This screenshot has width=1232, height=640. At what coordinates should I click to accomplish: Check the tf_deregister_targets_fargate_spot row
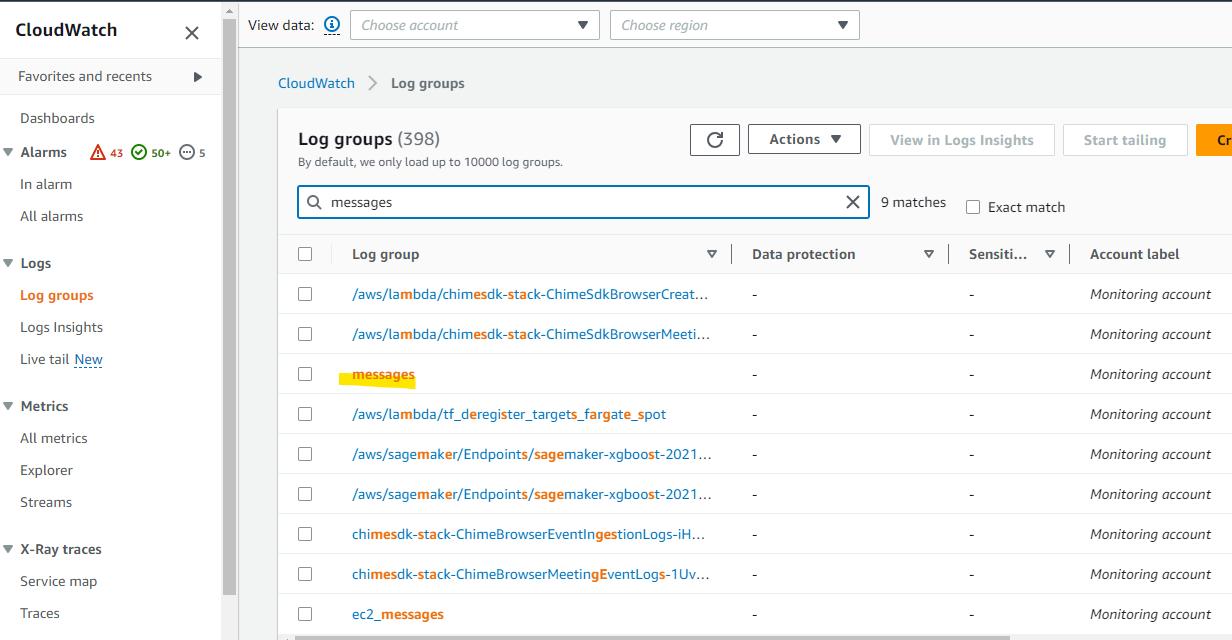click(x=305, y=414)
